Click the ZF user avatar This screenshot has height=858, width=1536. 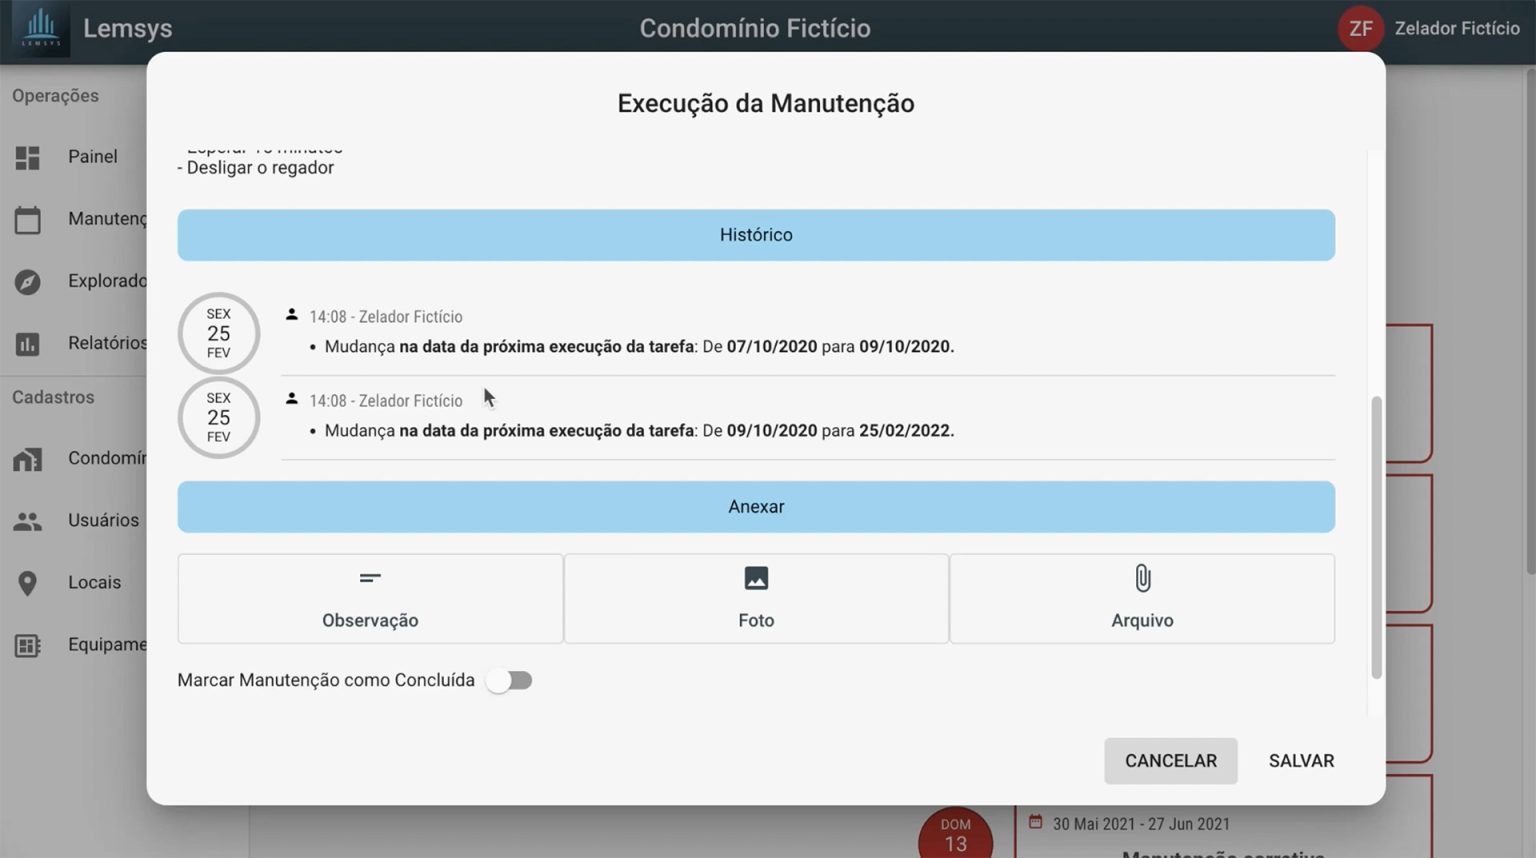click(1361, 28)
